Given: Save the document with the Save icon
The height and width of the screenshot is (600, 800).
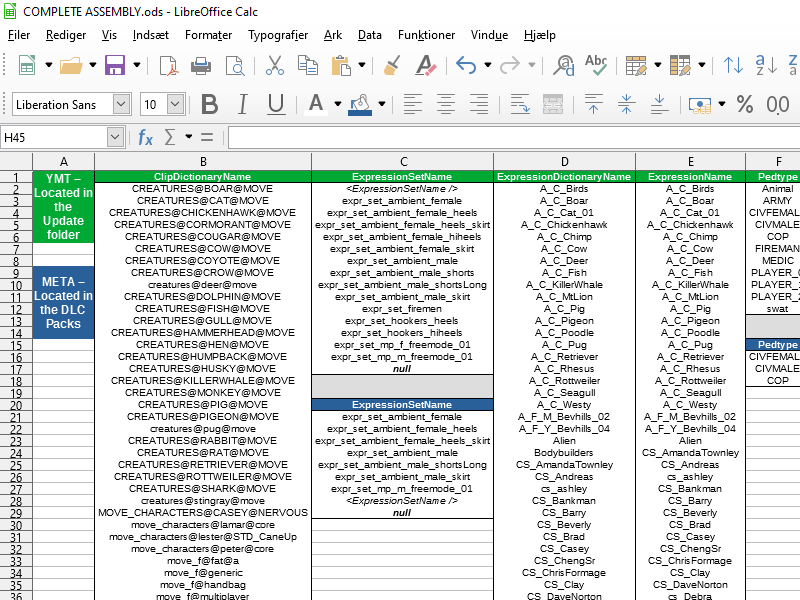Looking at the screenshot, I should [115, 65].
